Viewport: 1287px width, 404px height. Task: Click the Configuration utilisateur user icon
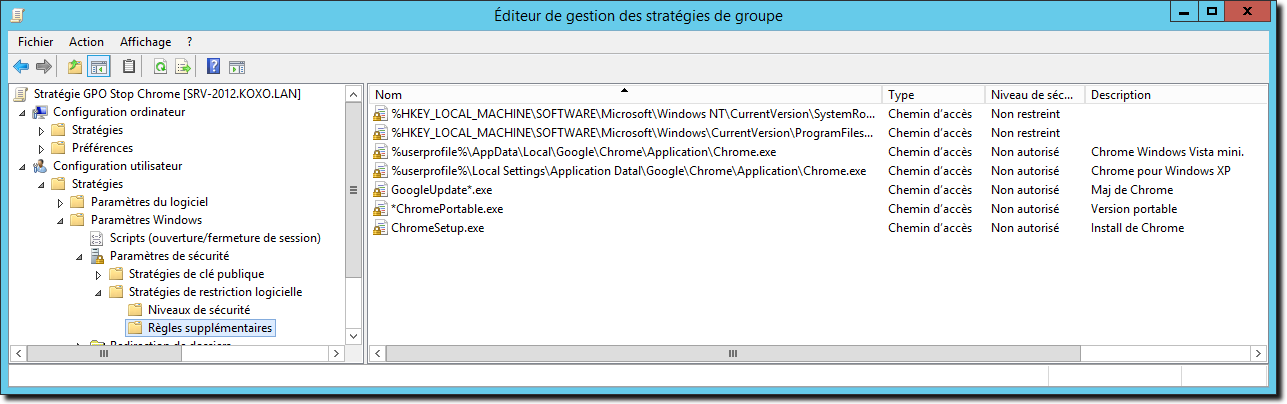pyautogui.click(x=40, y=166)
